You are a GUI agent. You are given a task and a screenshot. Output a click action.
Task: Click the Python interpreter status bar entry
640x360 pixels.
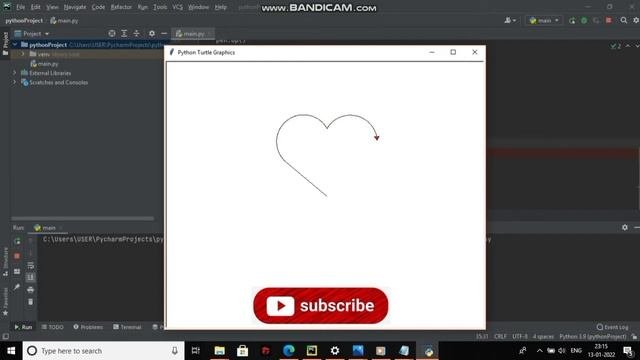(593, 337)
